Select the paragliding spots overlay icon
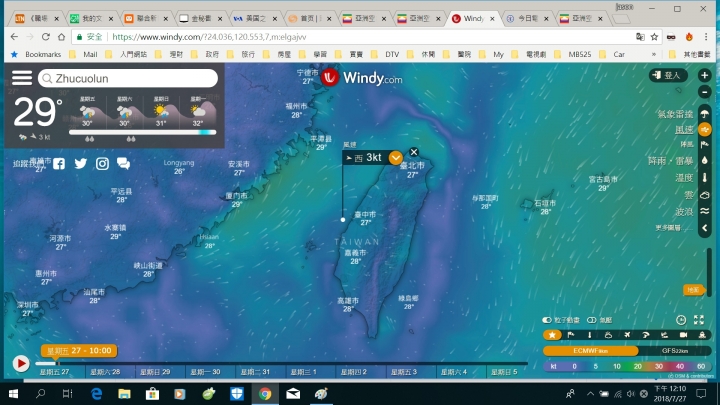Viewport: 720px width, 405px height. point(646,335)
